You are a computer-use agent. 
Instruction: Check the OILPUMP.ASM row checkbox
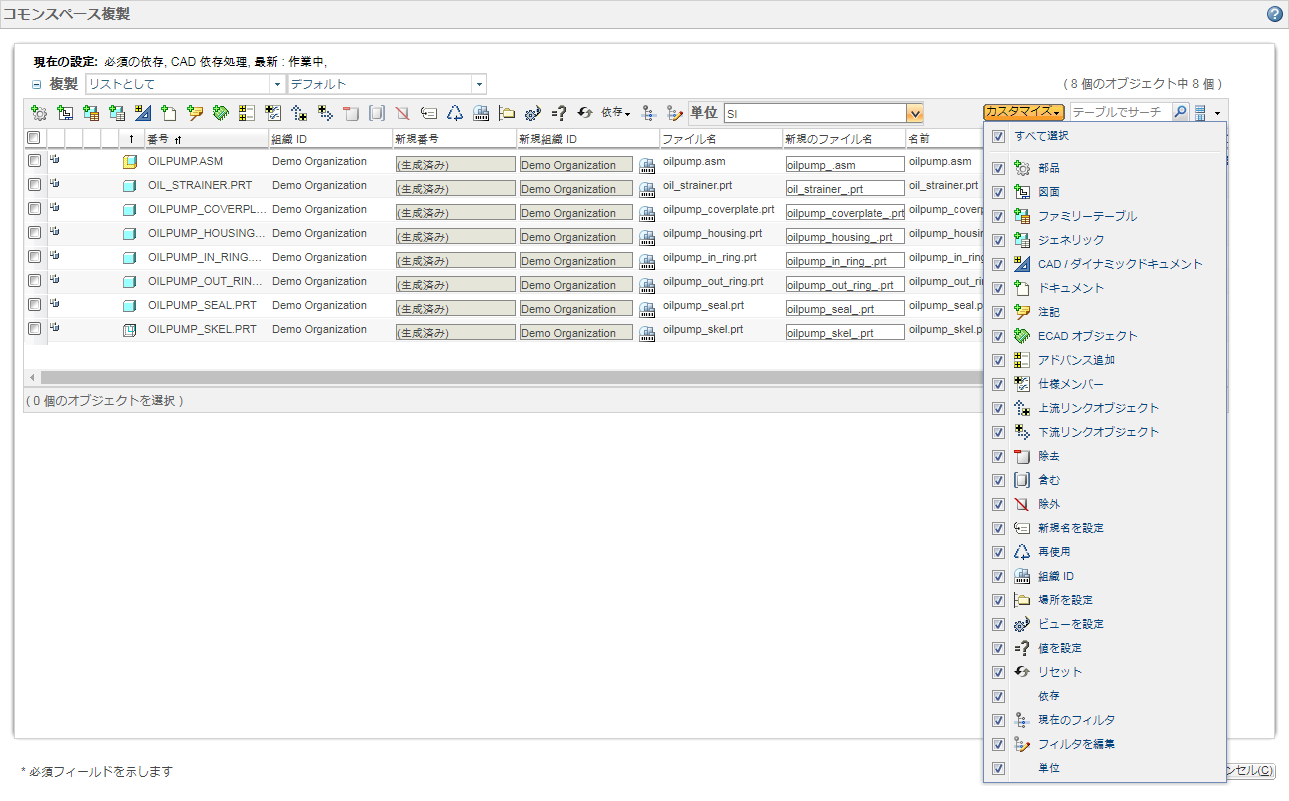click(34, 161)
